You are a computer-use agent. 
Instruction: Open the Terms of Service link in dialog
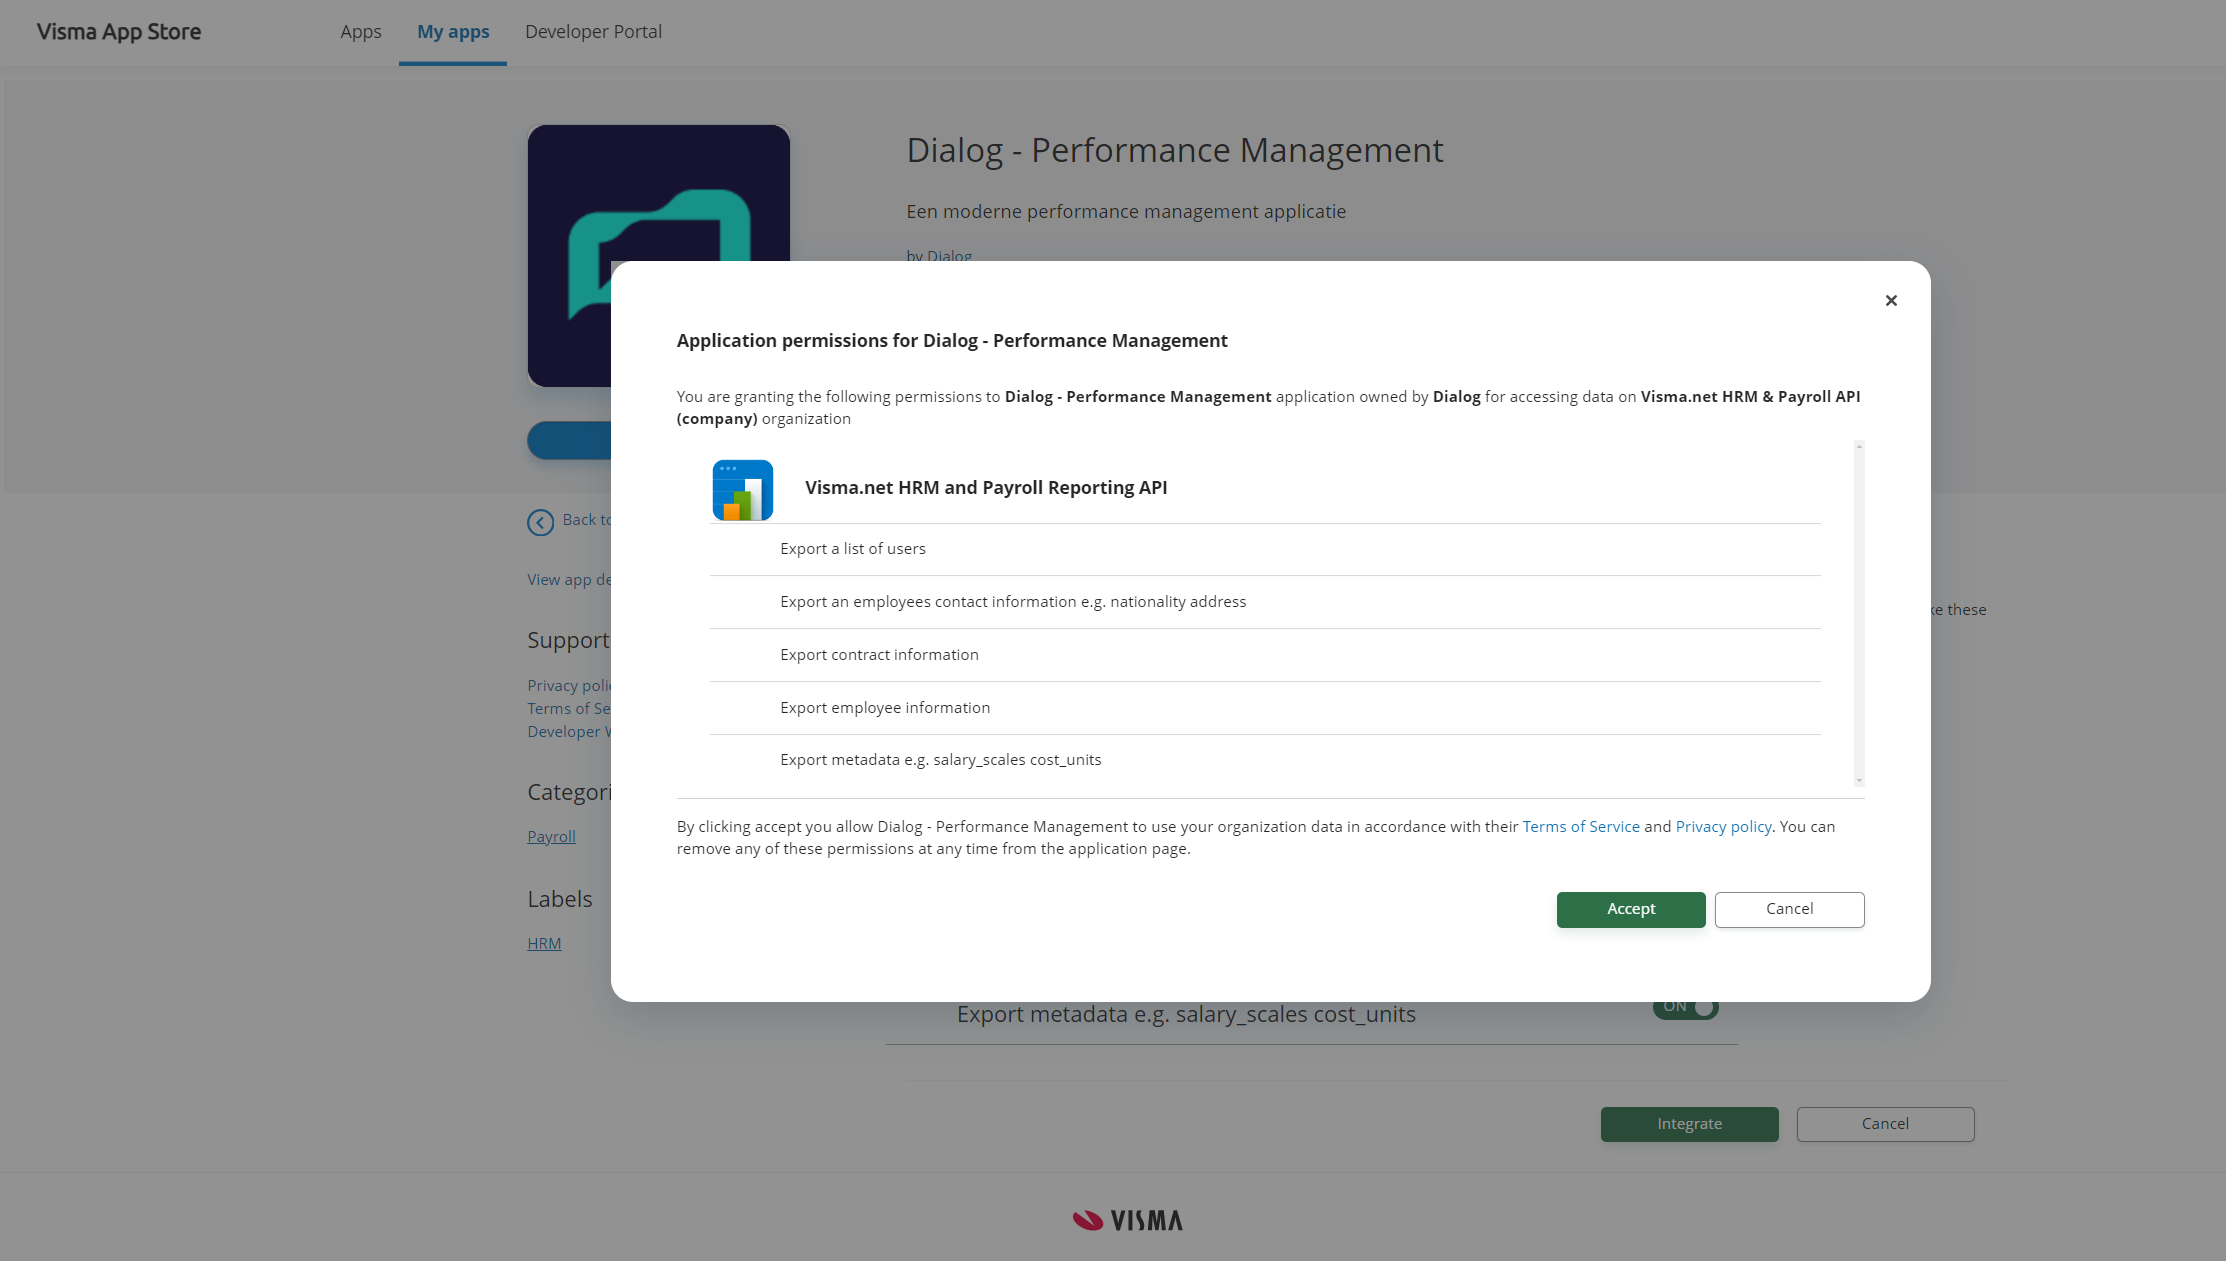tap(1581, 827)
